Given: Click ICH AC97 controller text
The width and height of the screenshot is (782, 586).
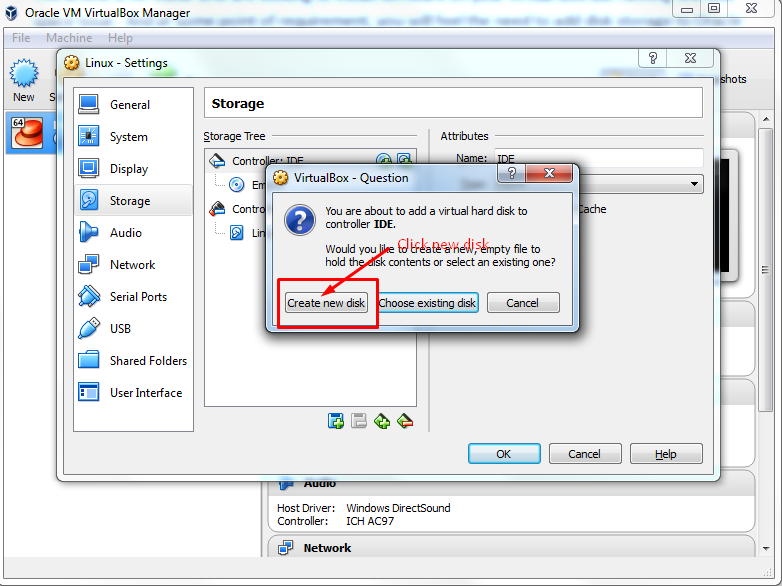Looking at the screenshot, I should pyautogui.click(x=370, y=521).
